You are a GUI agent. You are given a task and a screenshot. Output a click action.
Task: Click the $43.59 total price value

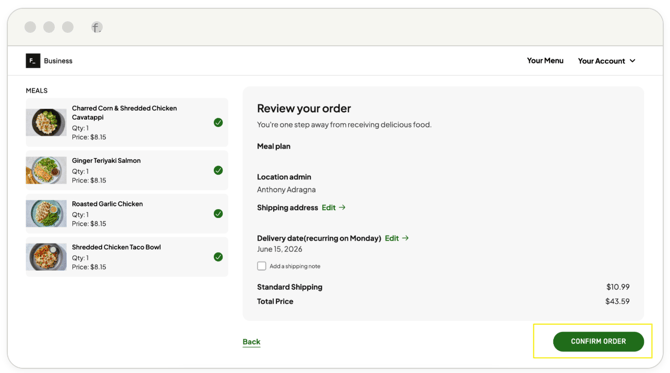click(x=617, y=302)
